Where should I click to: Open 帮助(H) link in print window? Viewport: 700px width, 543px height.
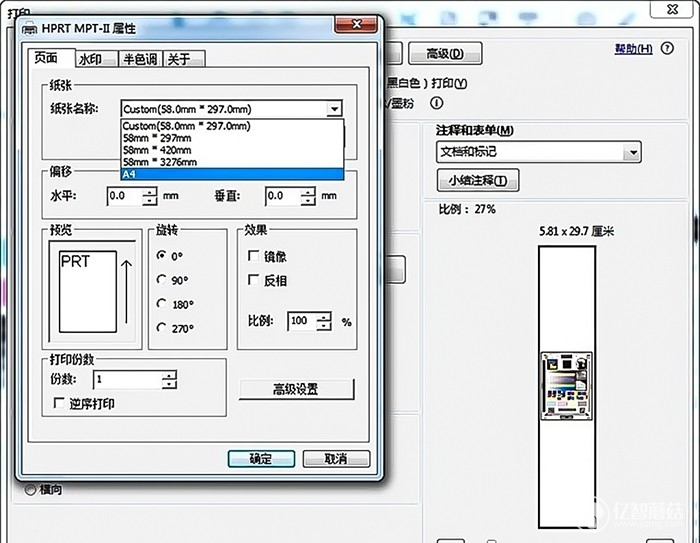[x=633, y=49]
